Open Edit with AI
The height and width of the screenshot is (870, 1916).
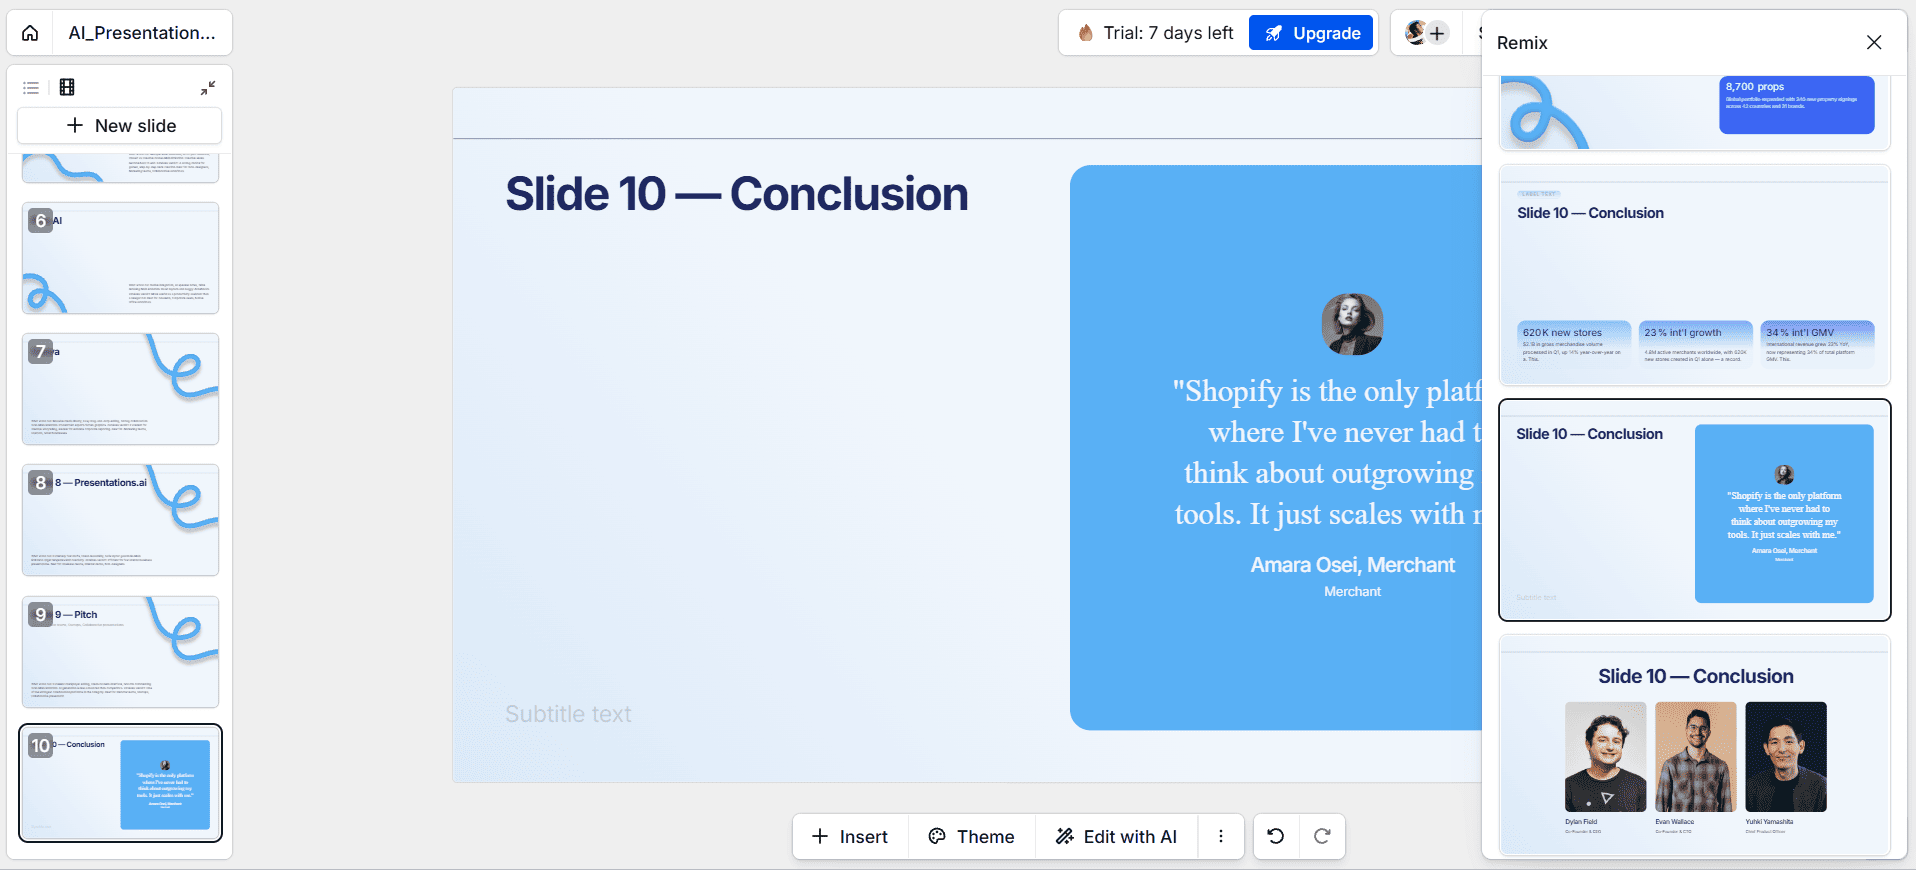click(x=1116, y=837)
